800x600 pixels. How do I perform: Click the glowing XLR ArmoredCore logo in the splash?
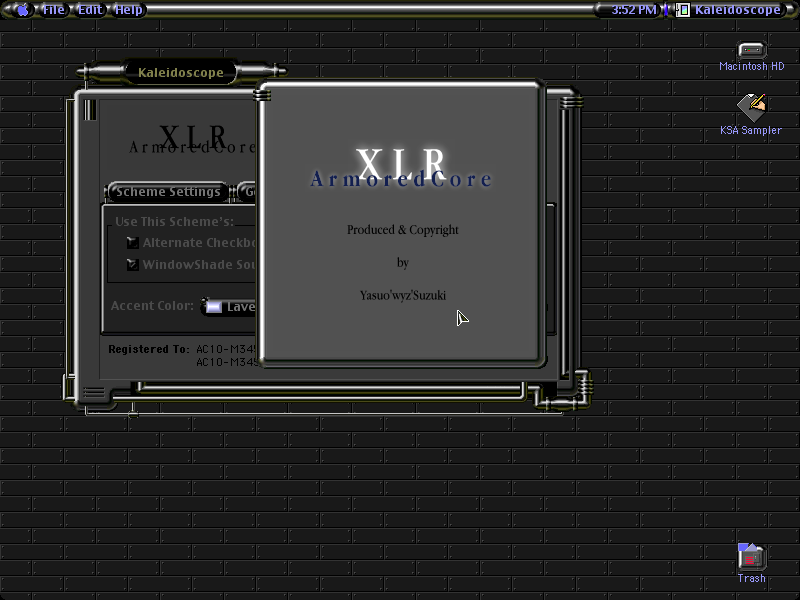point(402,168)
